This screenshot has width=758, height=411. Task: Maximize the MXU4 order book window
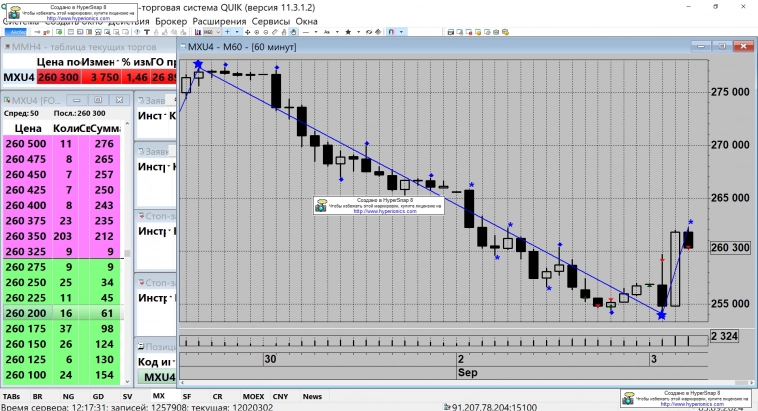(x=98, y=100)
